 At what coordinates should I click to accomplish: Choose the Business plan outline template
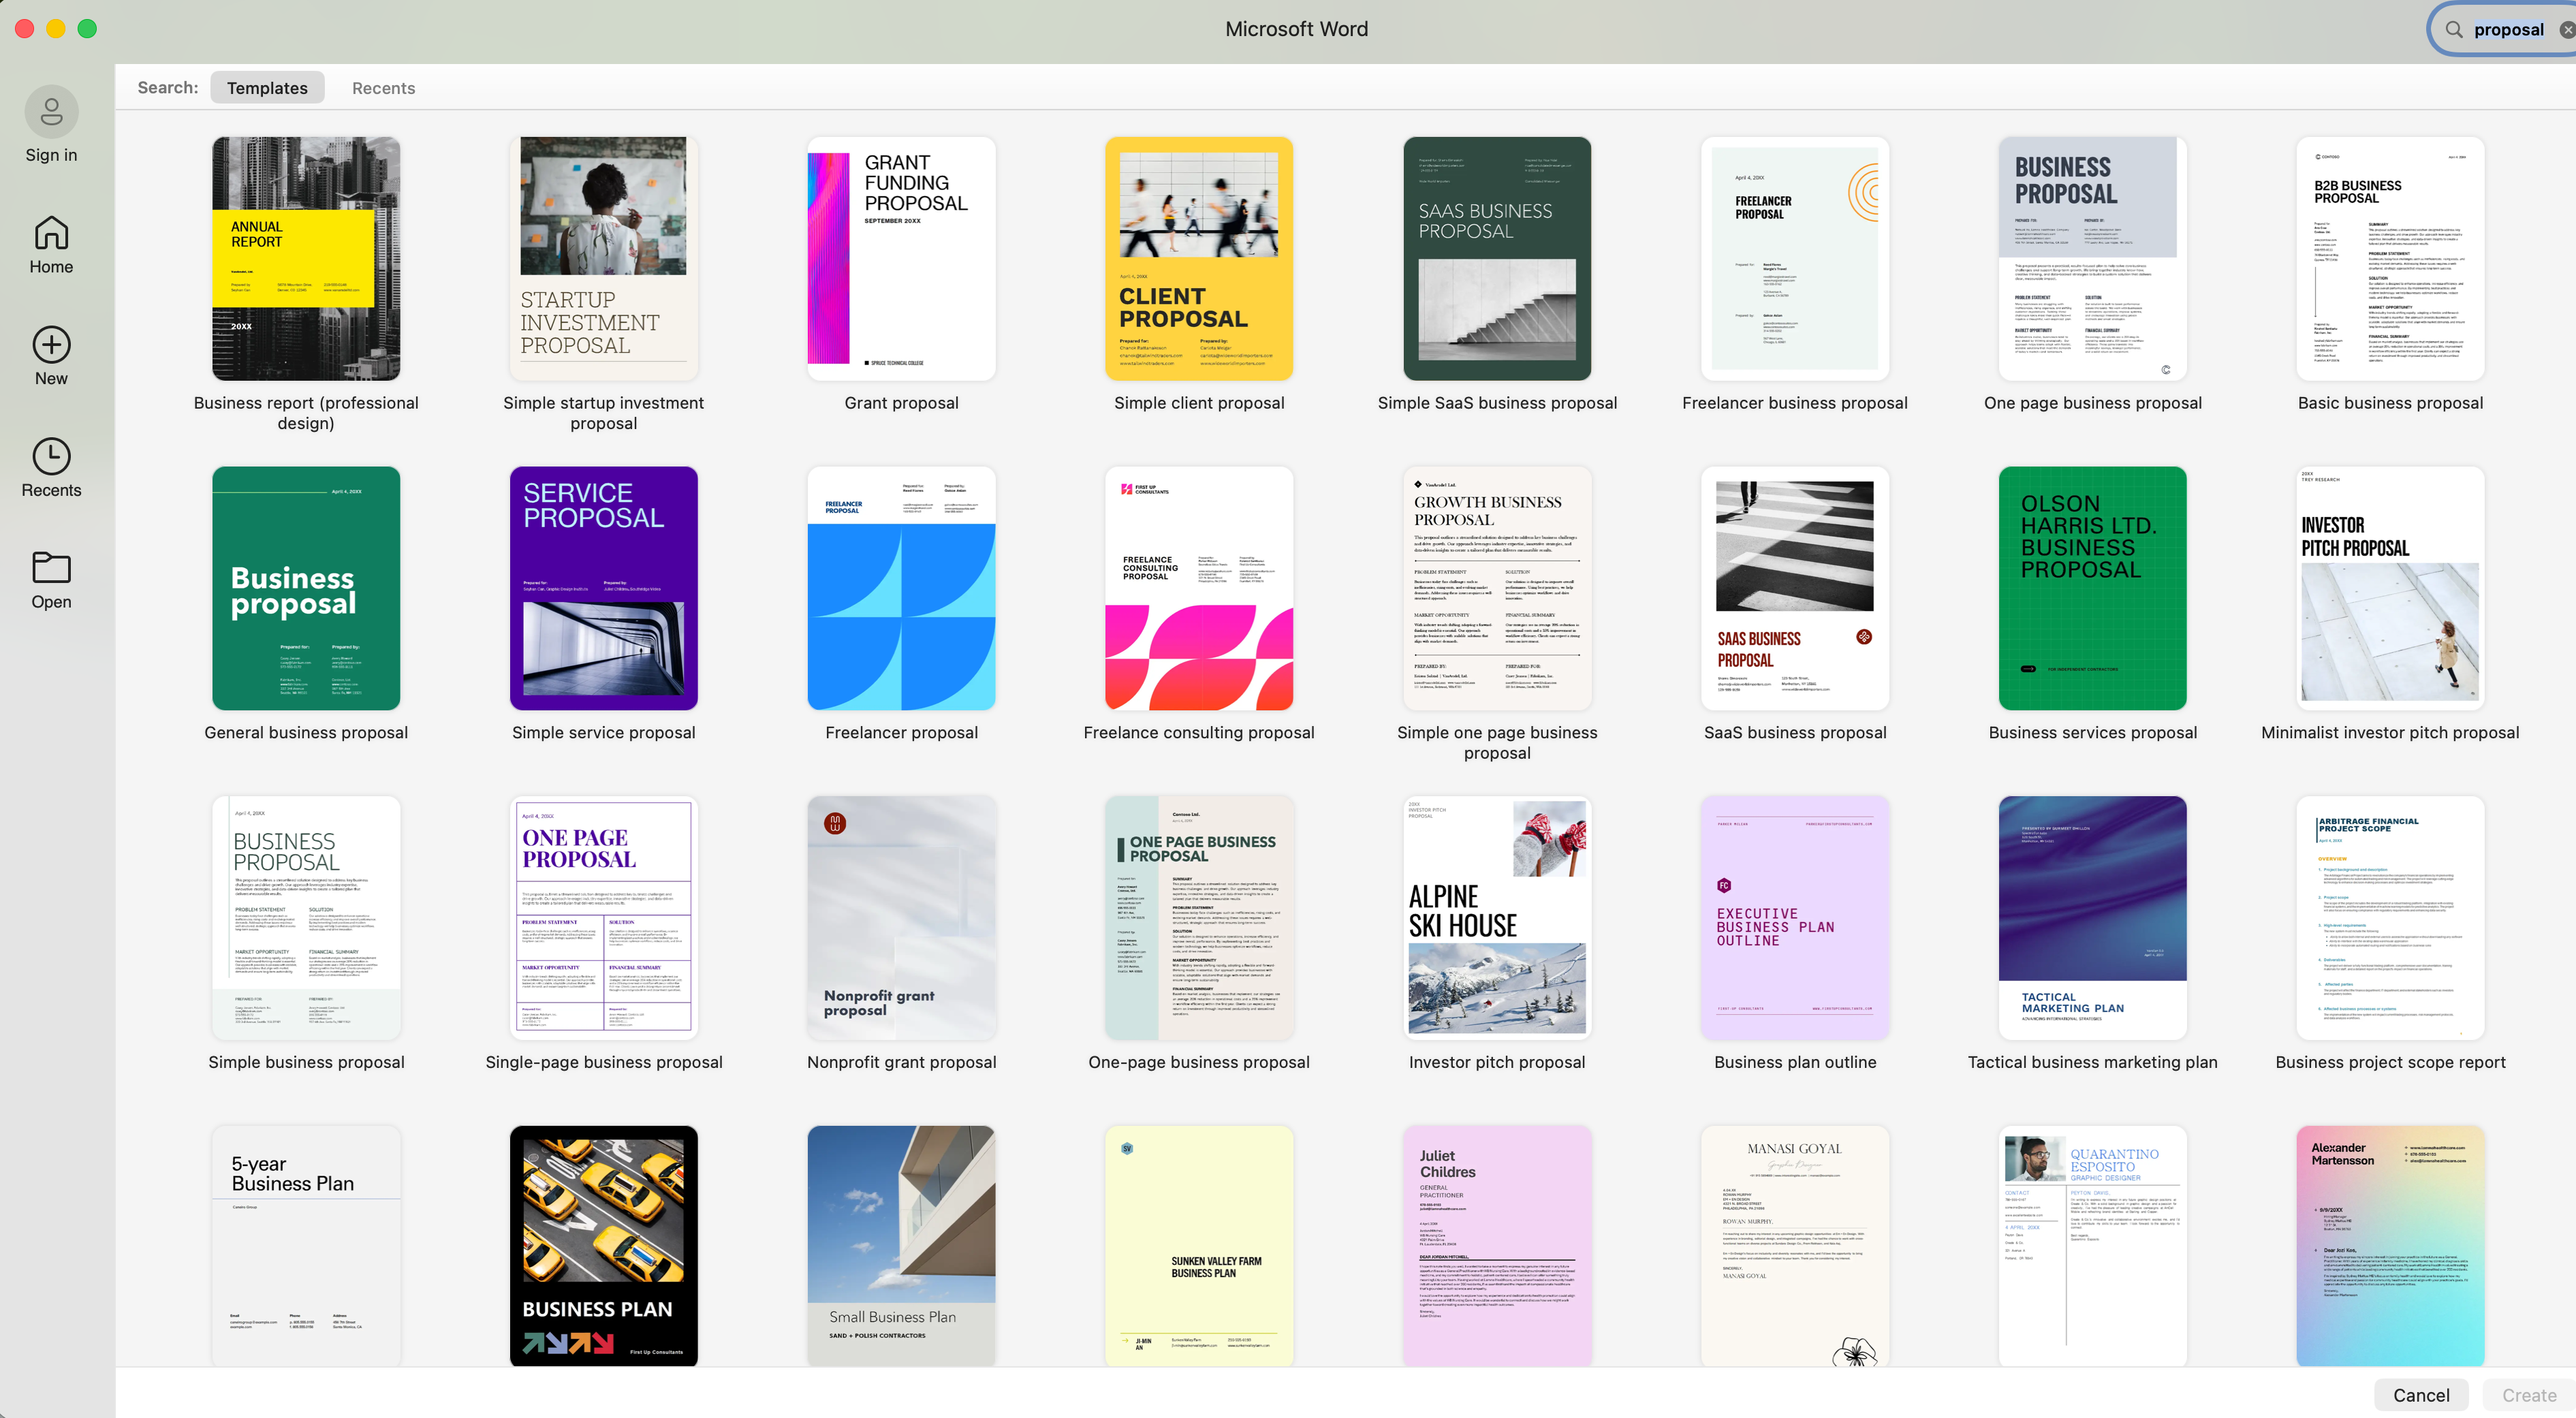pos(1795,918)
